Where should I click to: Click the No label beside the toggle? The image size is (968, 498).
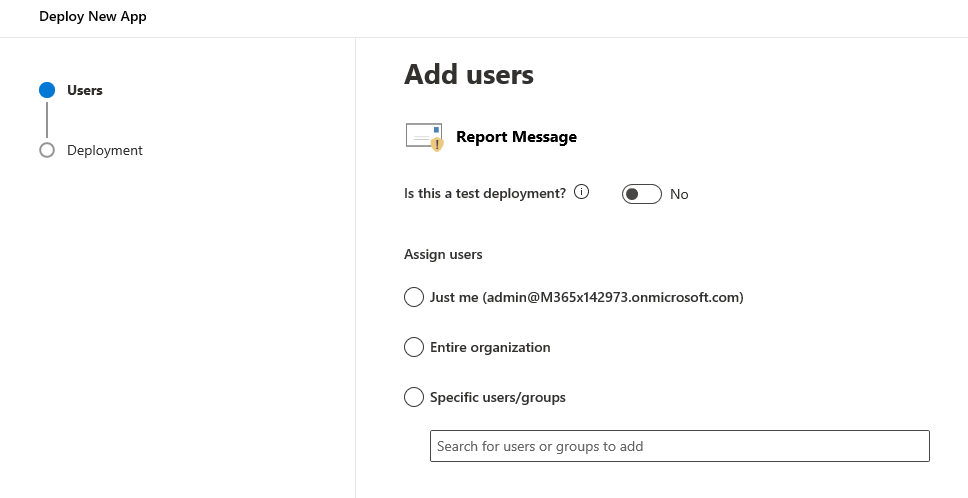point(679,194)
